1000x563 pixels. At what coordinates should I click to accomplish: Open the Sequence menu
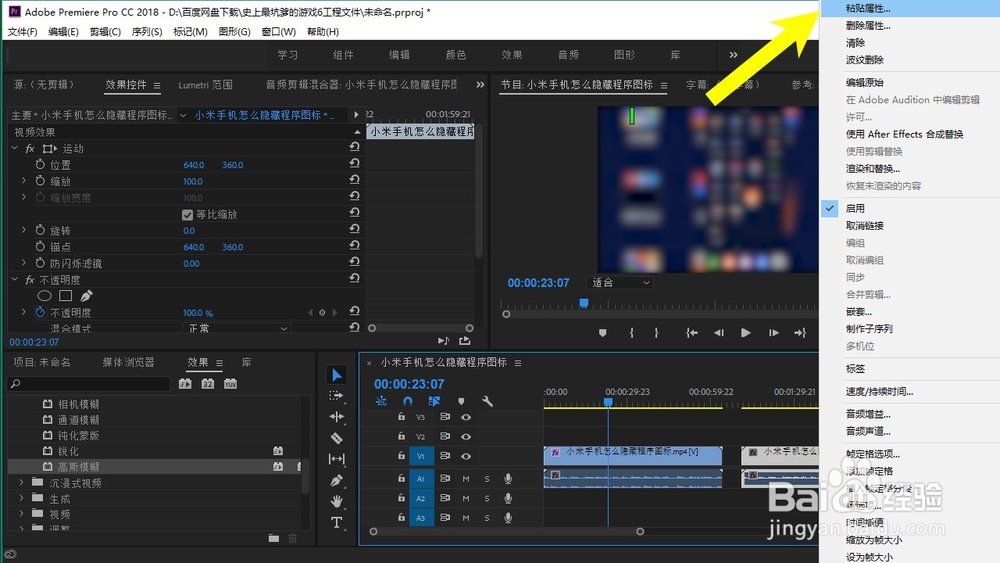point(147,31)
